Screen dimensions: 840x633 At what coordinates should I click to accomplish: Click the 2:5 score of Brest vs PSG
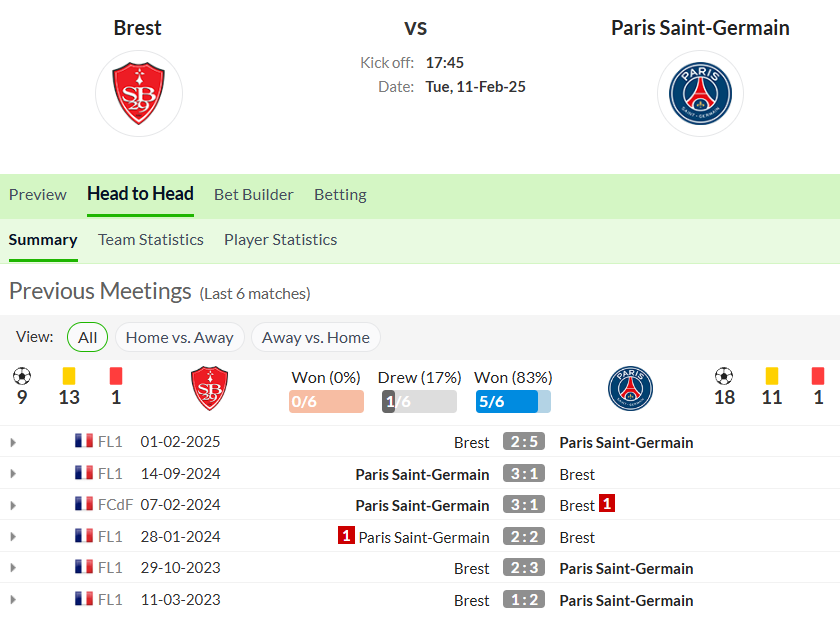click(524, 442)
